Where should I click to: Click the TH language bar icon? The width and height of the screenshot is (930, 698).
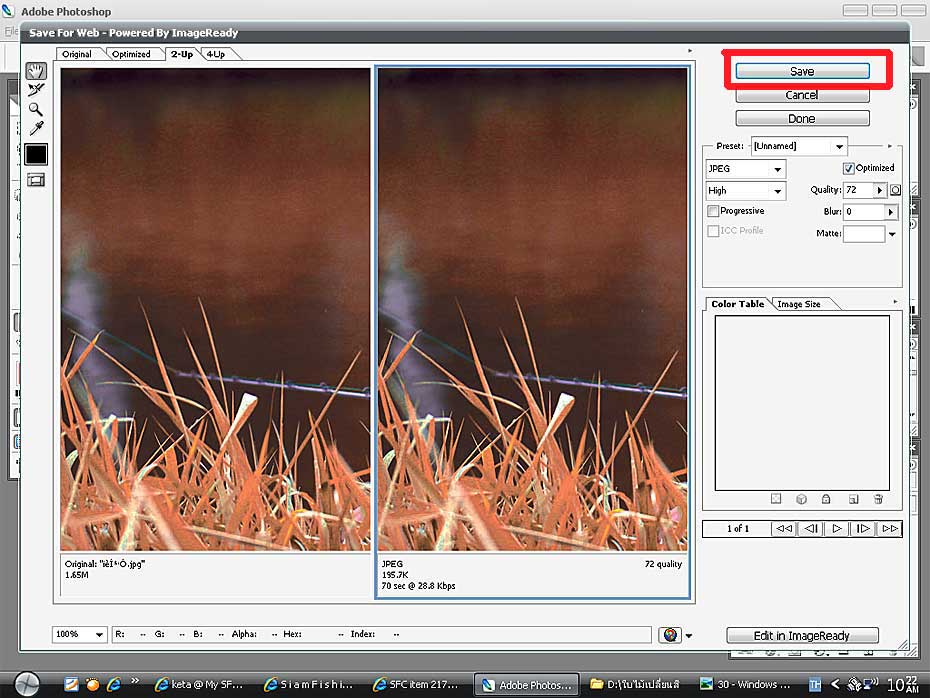pyautogui.click(x=816, y=685)
